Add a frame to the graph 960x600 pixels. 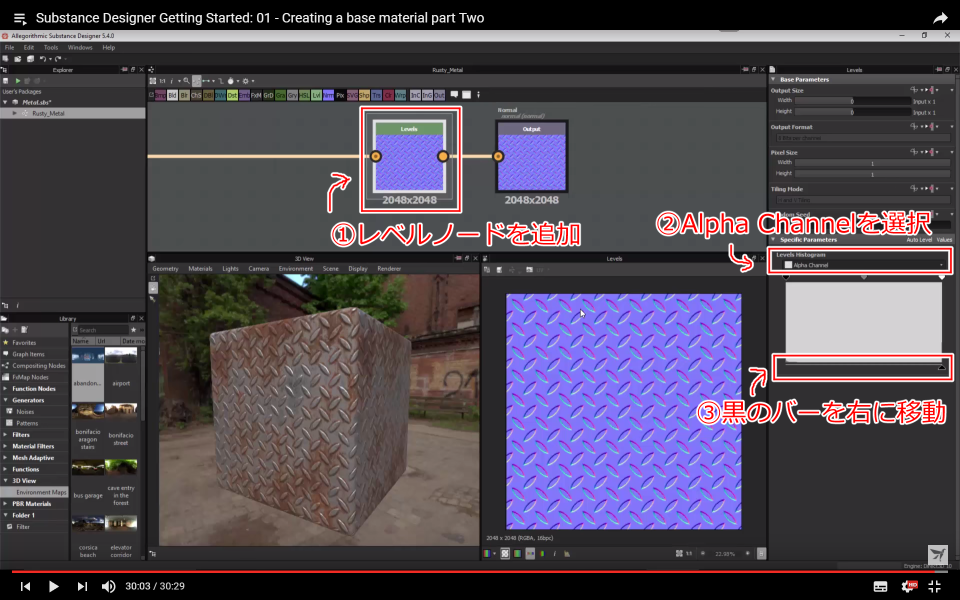466,95
